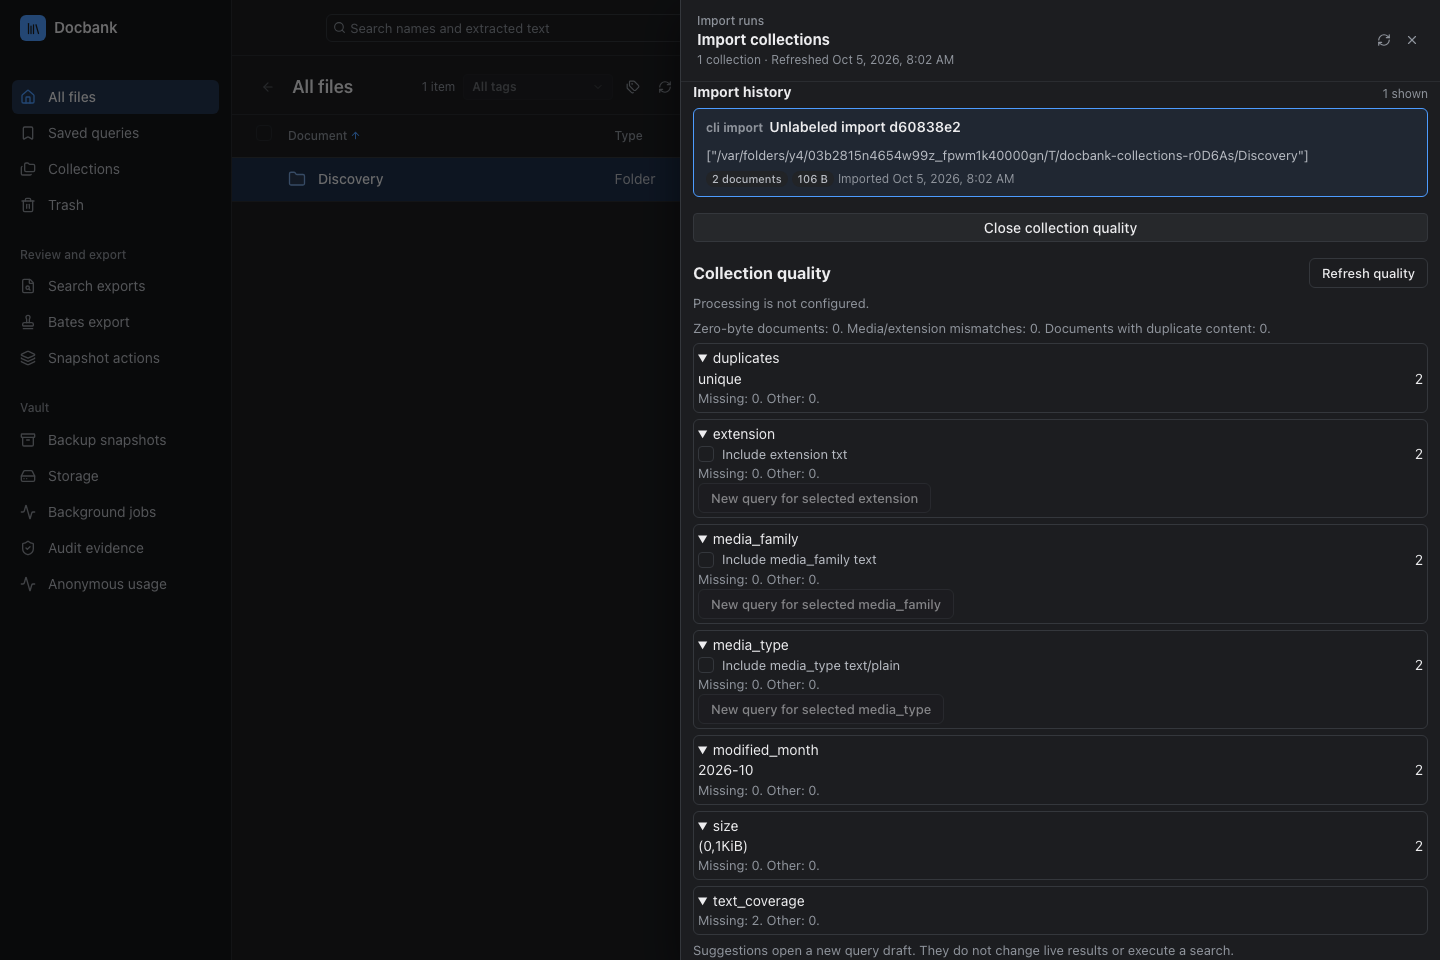
Task: Go to Saved queries
Action: 115,133
